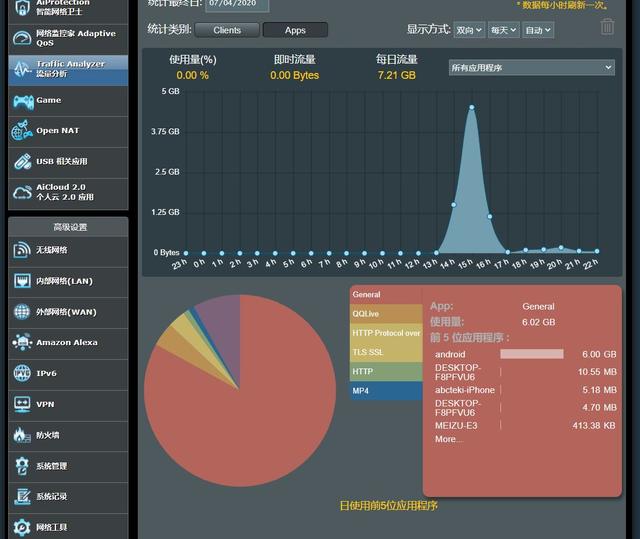Switch statistics category to Clients
The image size is (640, 539).
(227, 30)
